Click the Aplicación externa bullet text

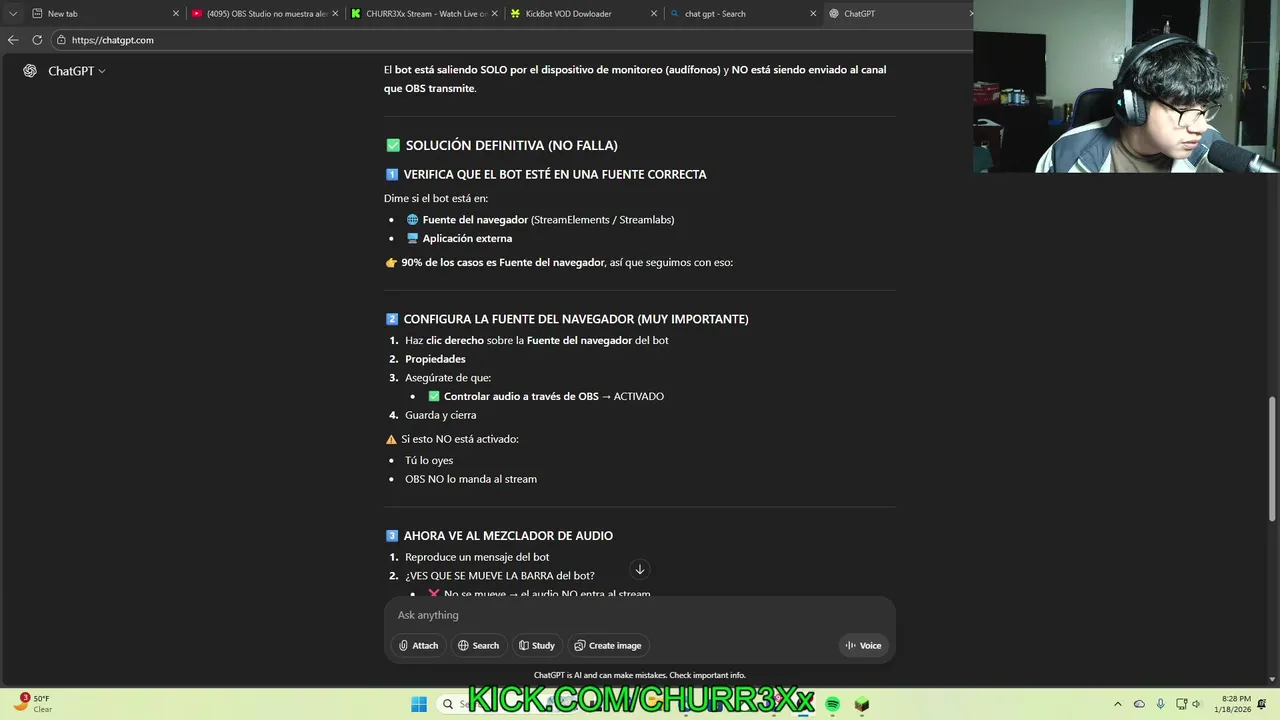click(x=467, y=239)
